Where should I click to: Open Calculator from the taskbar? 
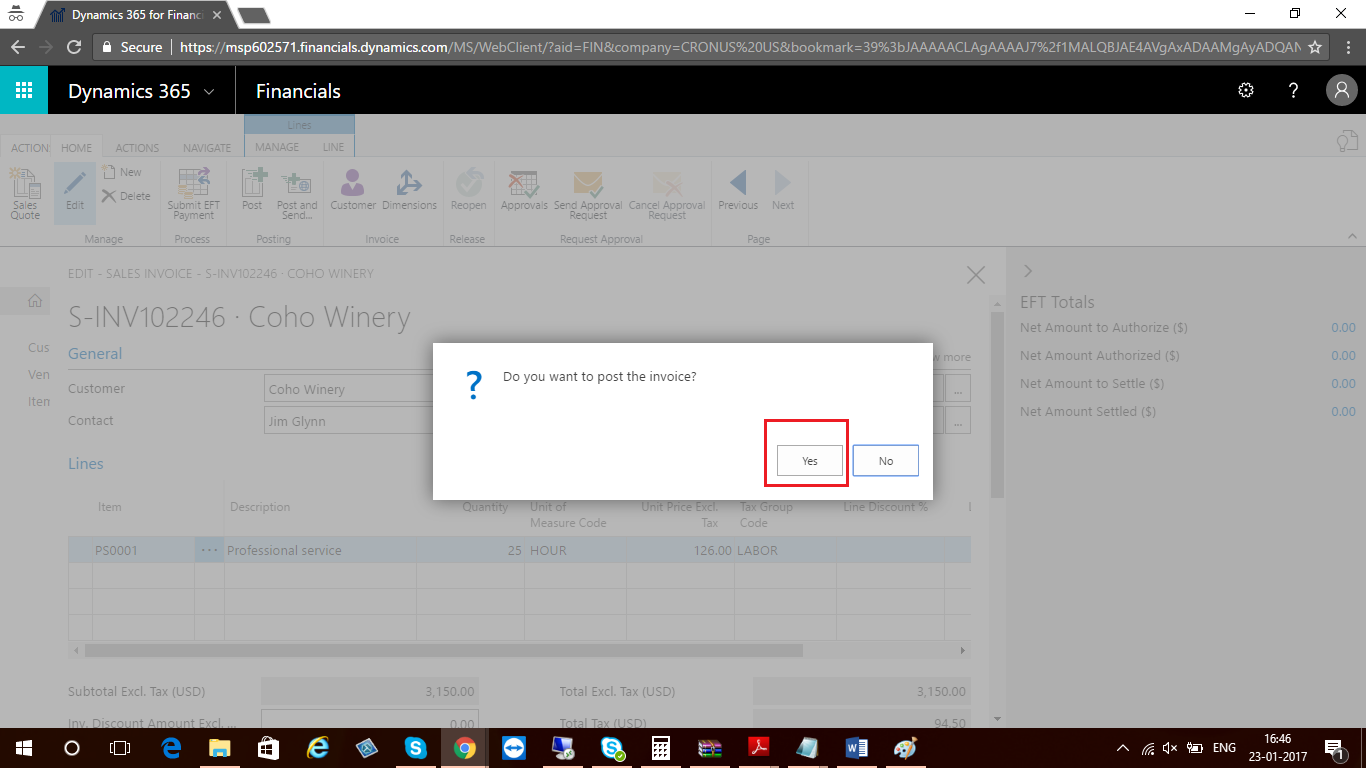[660, 748]
